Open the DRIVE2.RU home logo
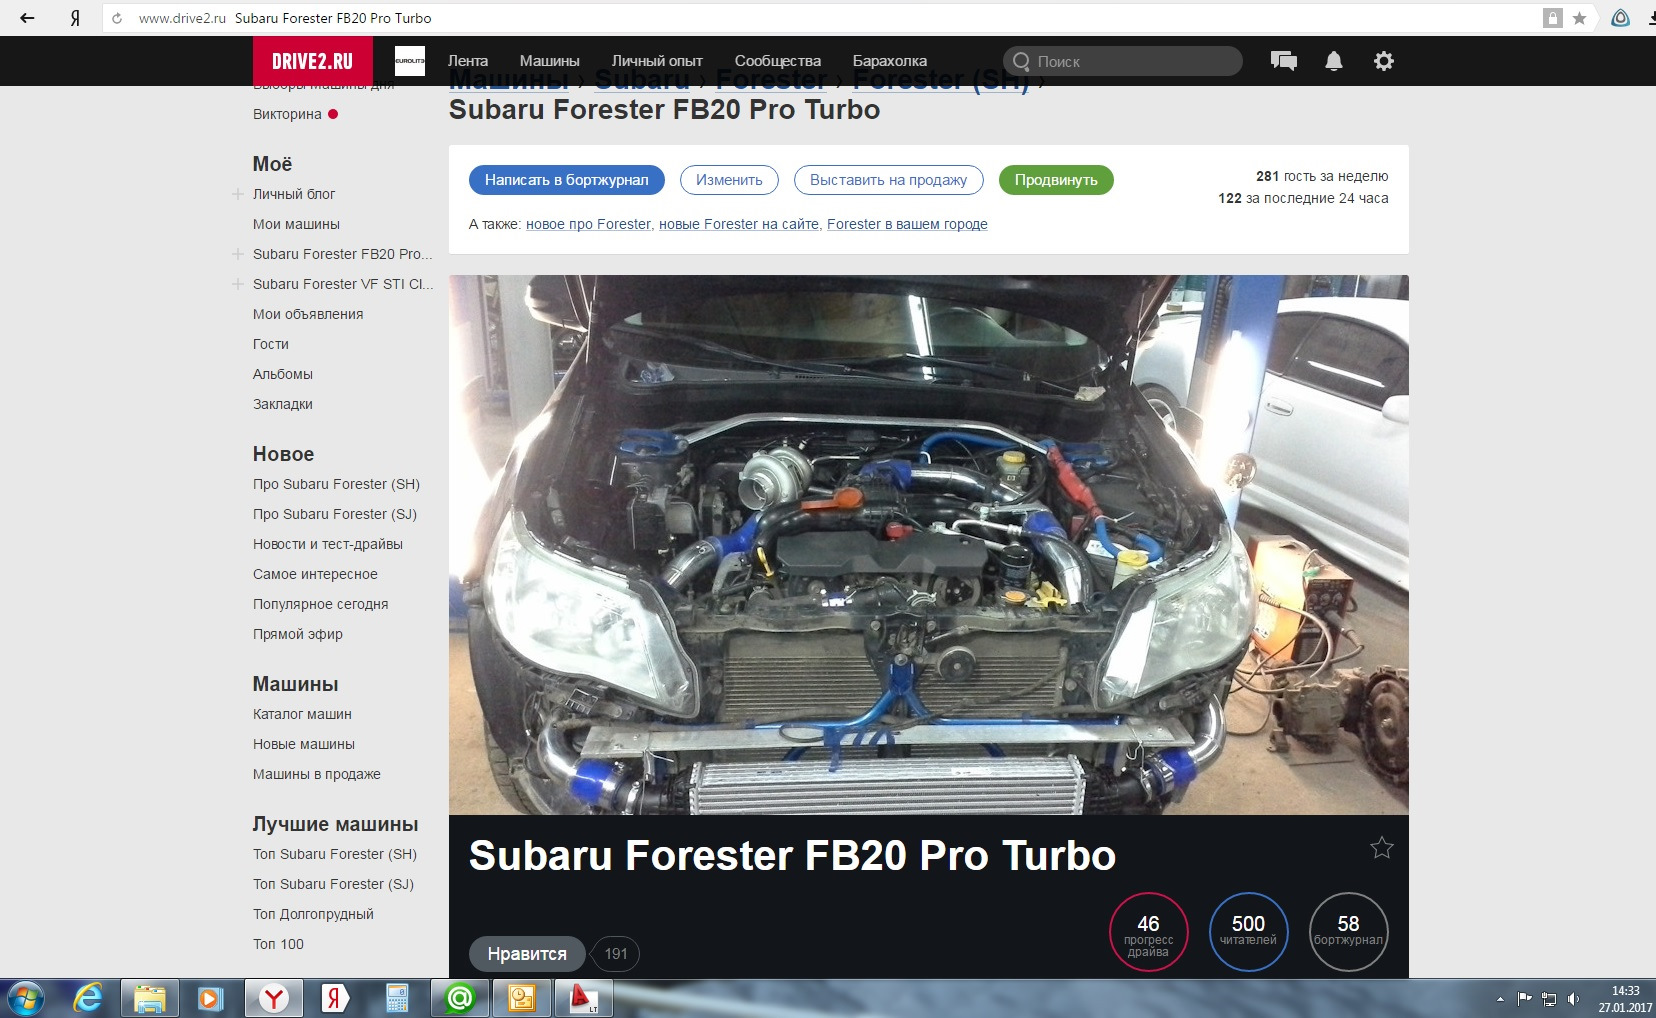 click(x=312, y=61)
